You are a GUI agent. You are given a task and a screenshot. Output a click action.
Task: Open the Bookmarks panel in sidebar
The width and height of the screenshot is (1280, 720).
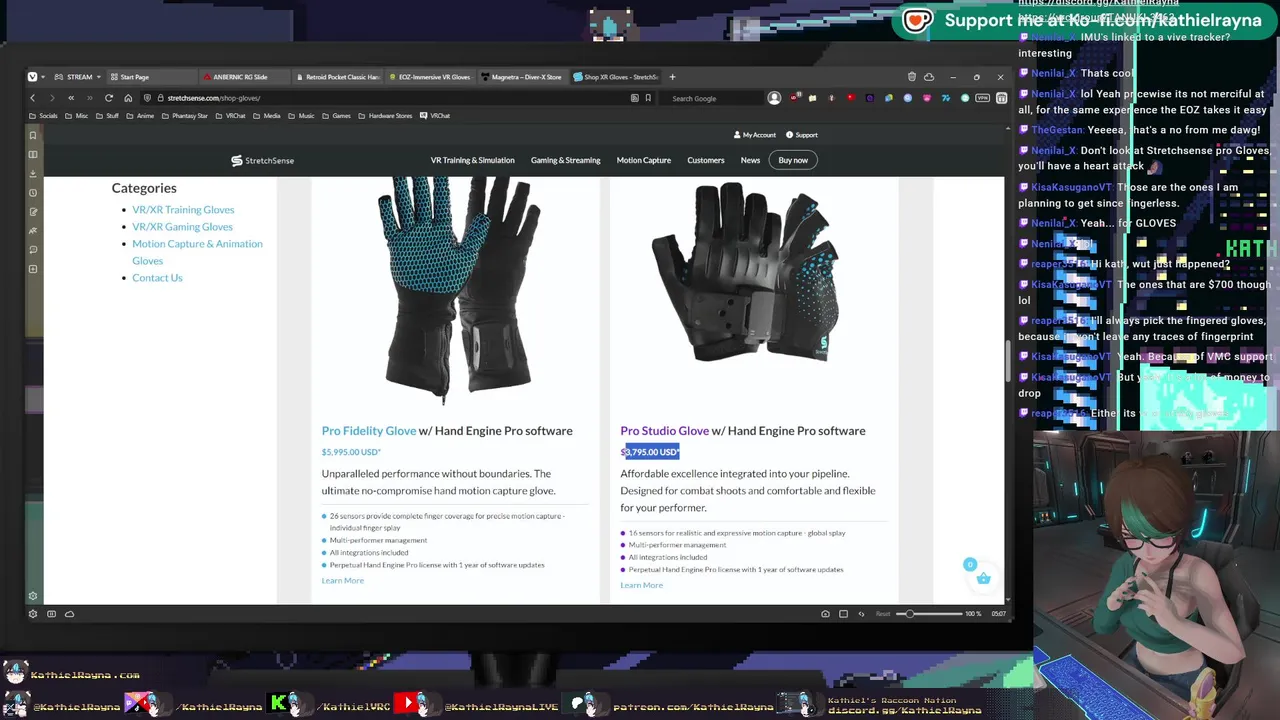click(x=33, y=135)
